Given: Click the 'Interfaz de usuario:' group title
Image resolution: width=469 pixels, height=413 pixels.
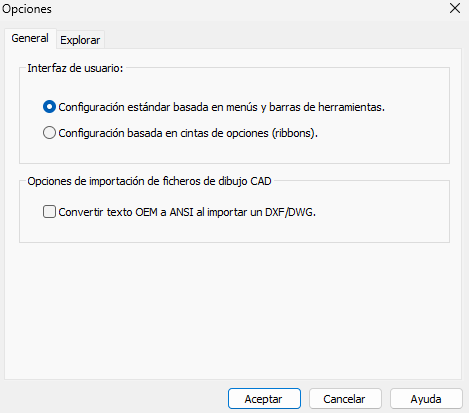Looking at the screenshot, I should 75,68.
